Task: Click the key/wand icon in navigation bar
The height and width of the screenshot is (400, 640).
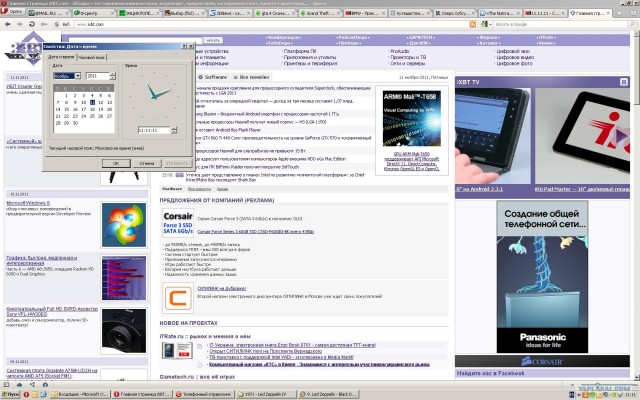Action: (44, 24)
